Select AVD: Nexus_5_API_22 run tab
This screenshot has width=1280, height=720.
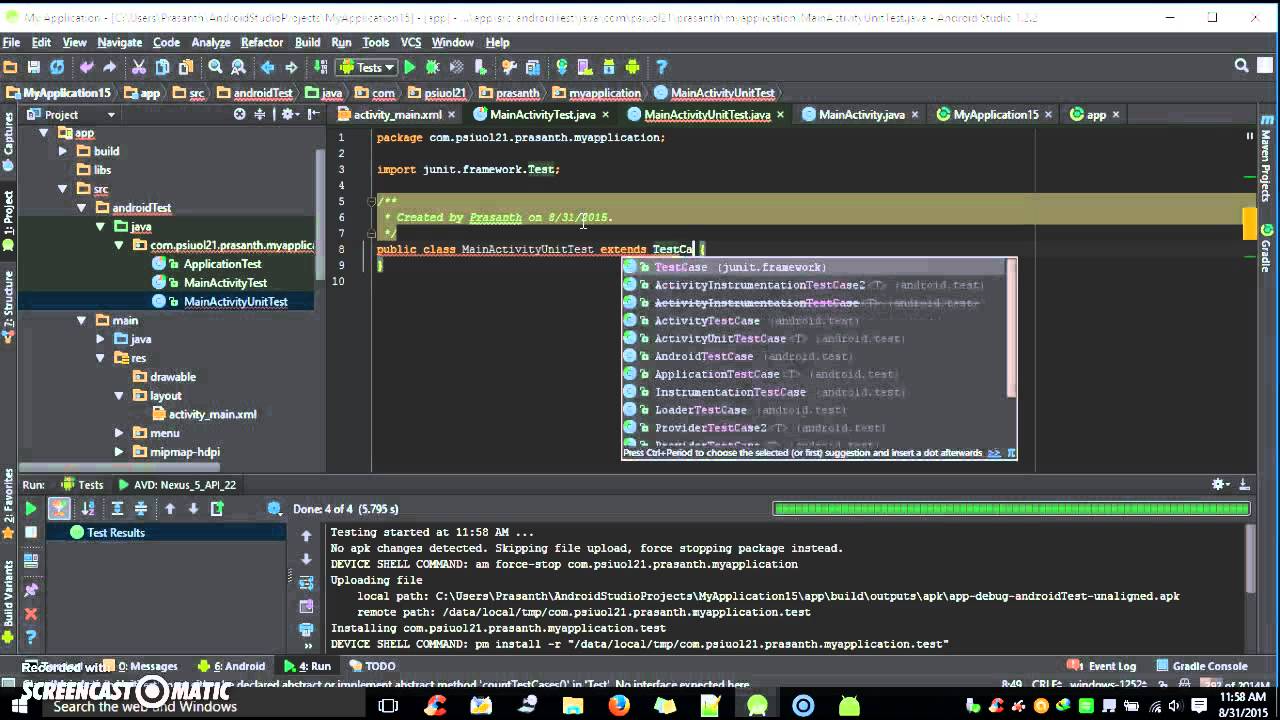tap(177, 484)
